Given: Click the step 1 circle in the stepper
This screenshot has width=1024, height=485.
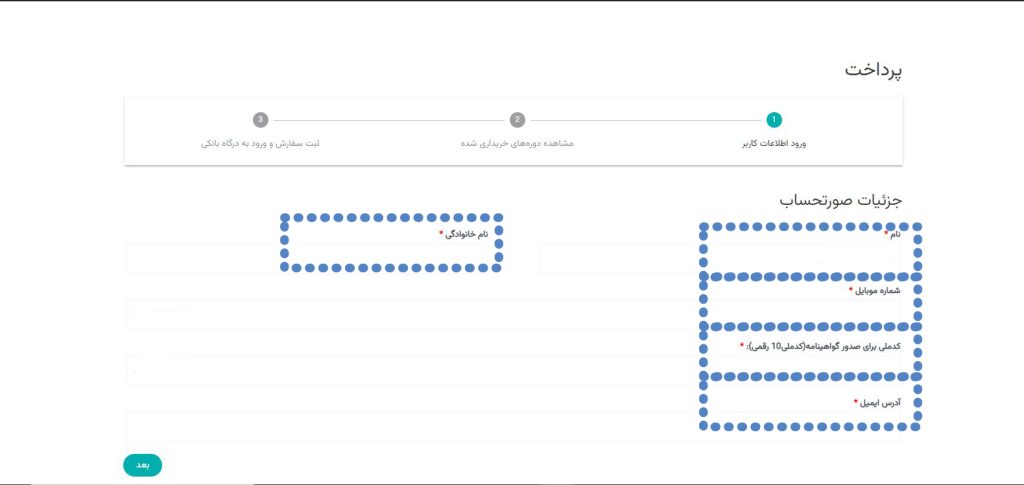Looking at the screenshot, I should [774, 120].
